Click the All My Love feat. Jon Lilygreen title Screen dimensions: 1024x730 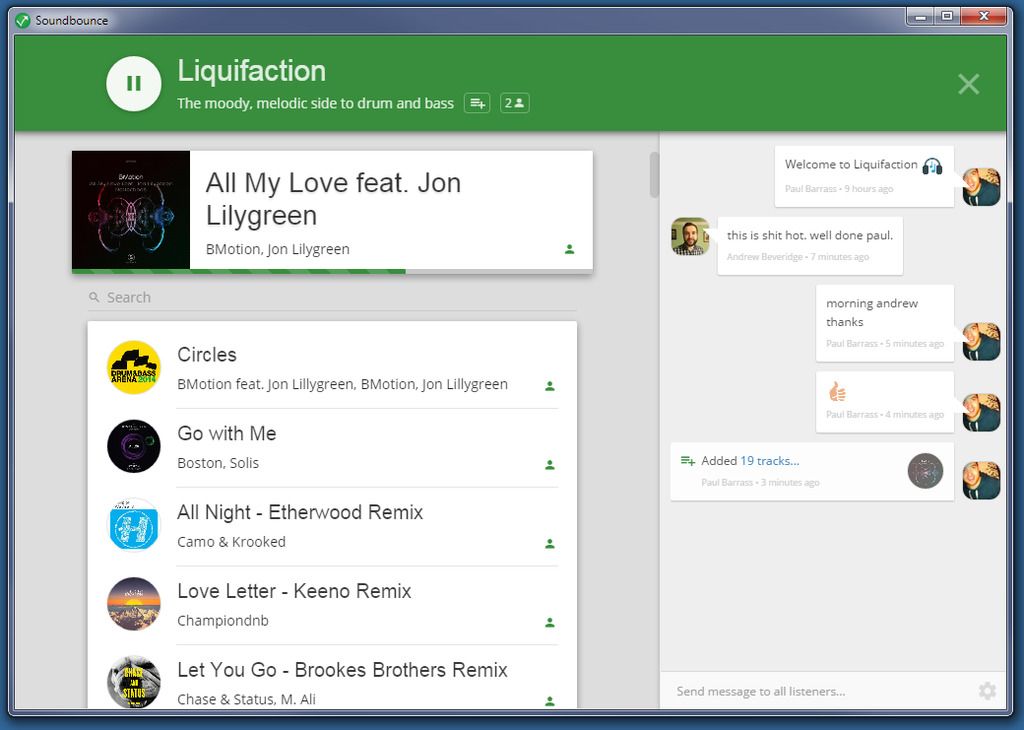[x=334, y=199]
